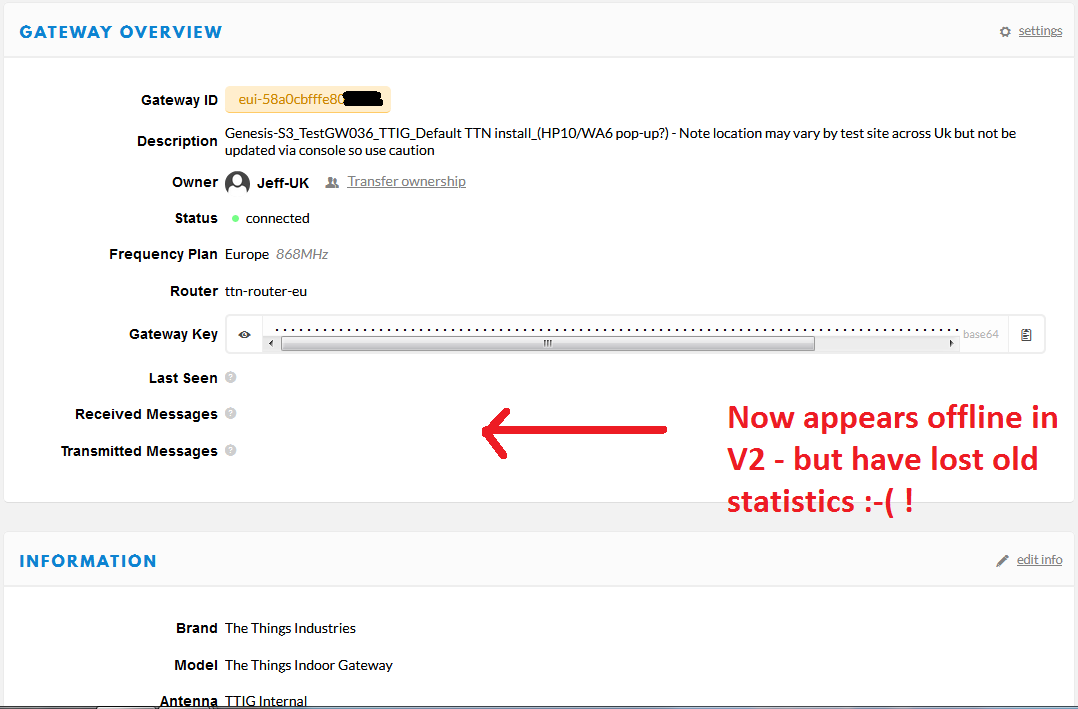Open the Transfer ownership link
Viewport: 1078px width, 709px height.
[406, 182]
